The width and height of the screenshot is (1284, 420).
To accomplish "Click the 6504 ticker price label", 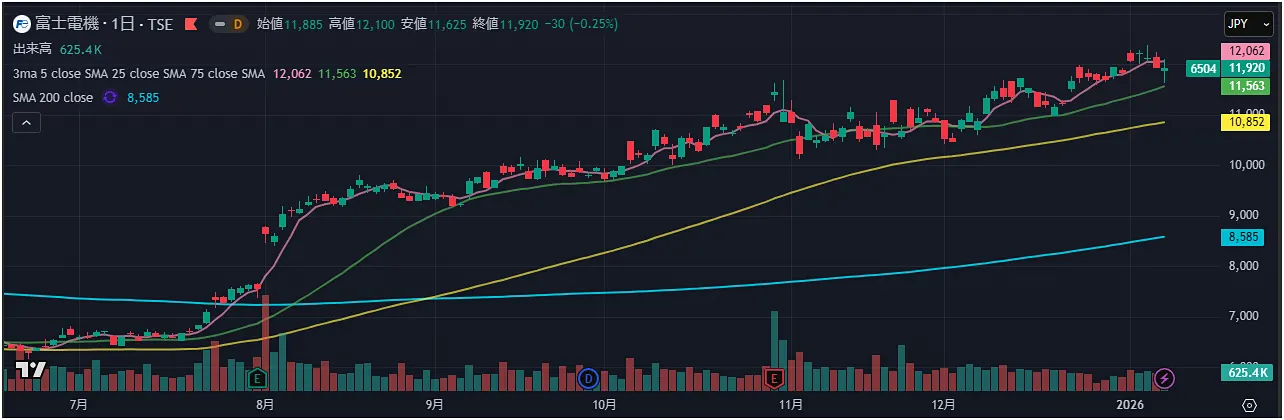I will coord(1203,68).
